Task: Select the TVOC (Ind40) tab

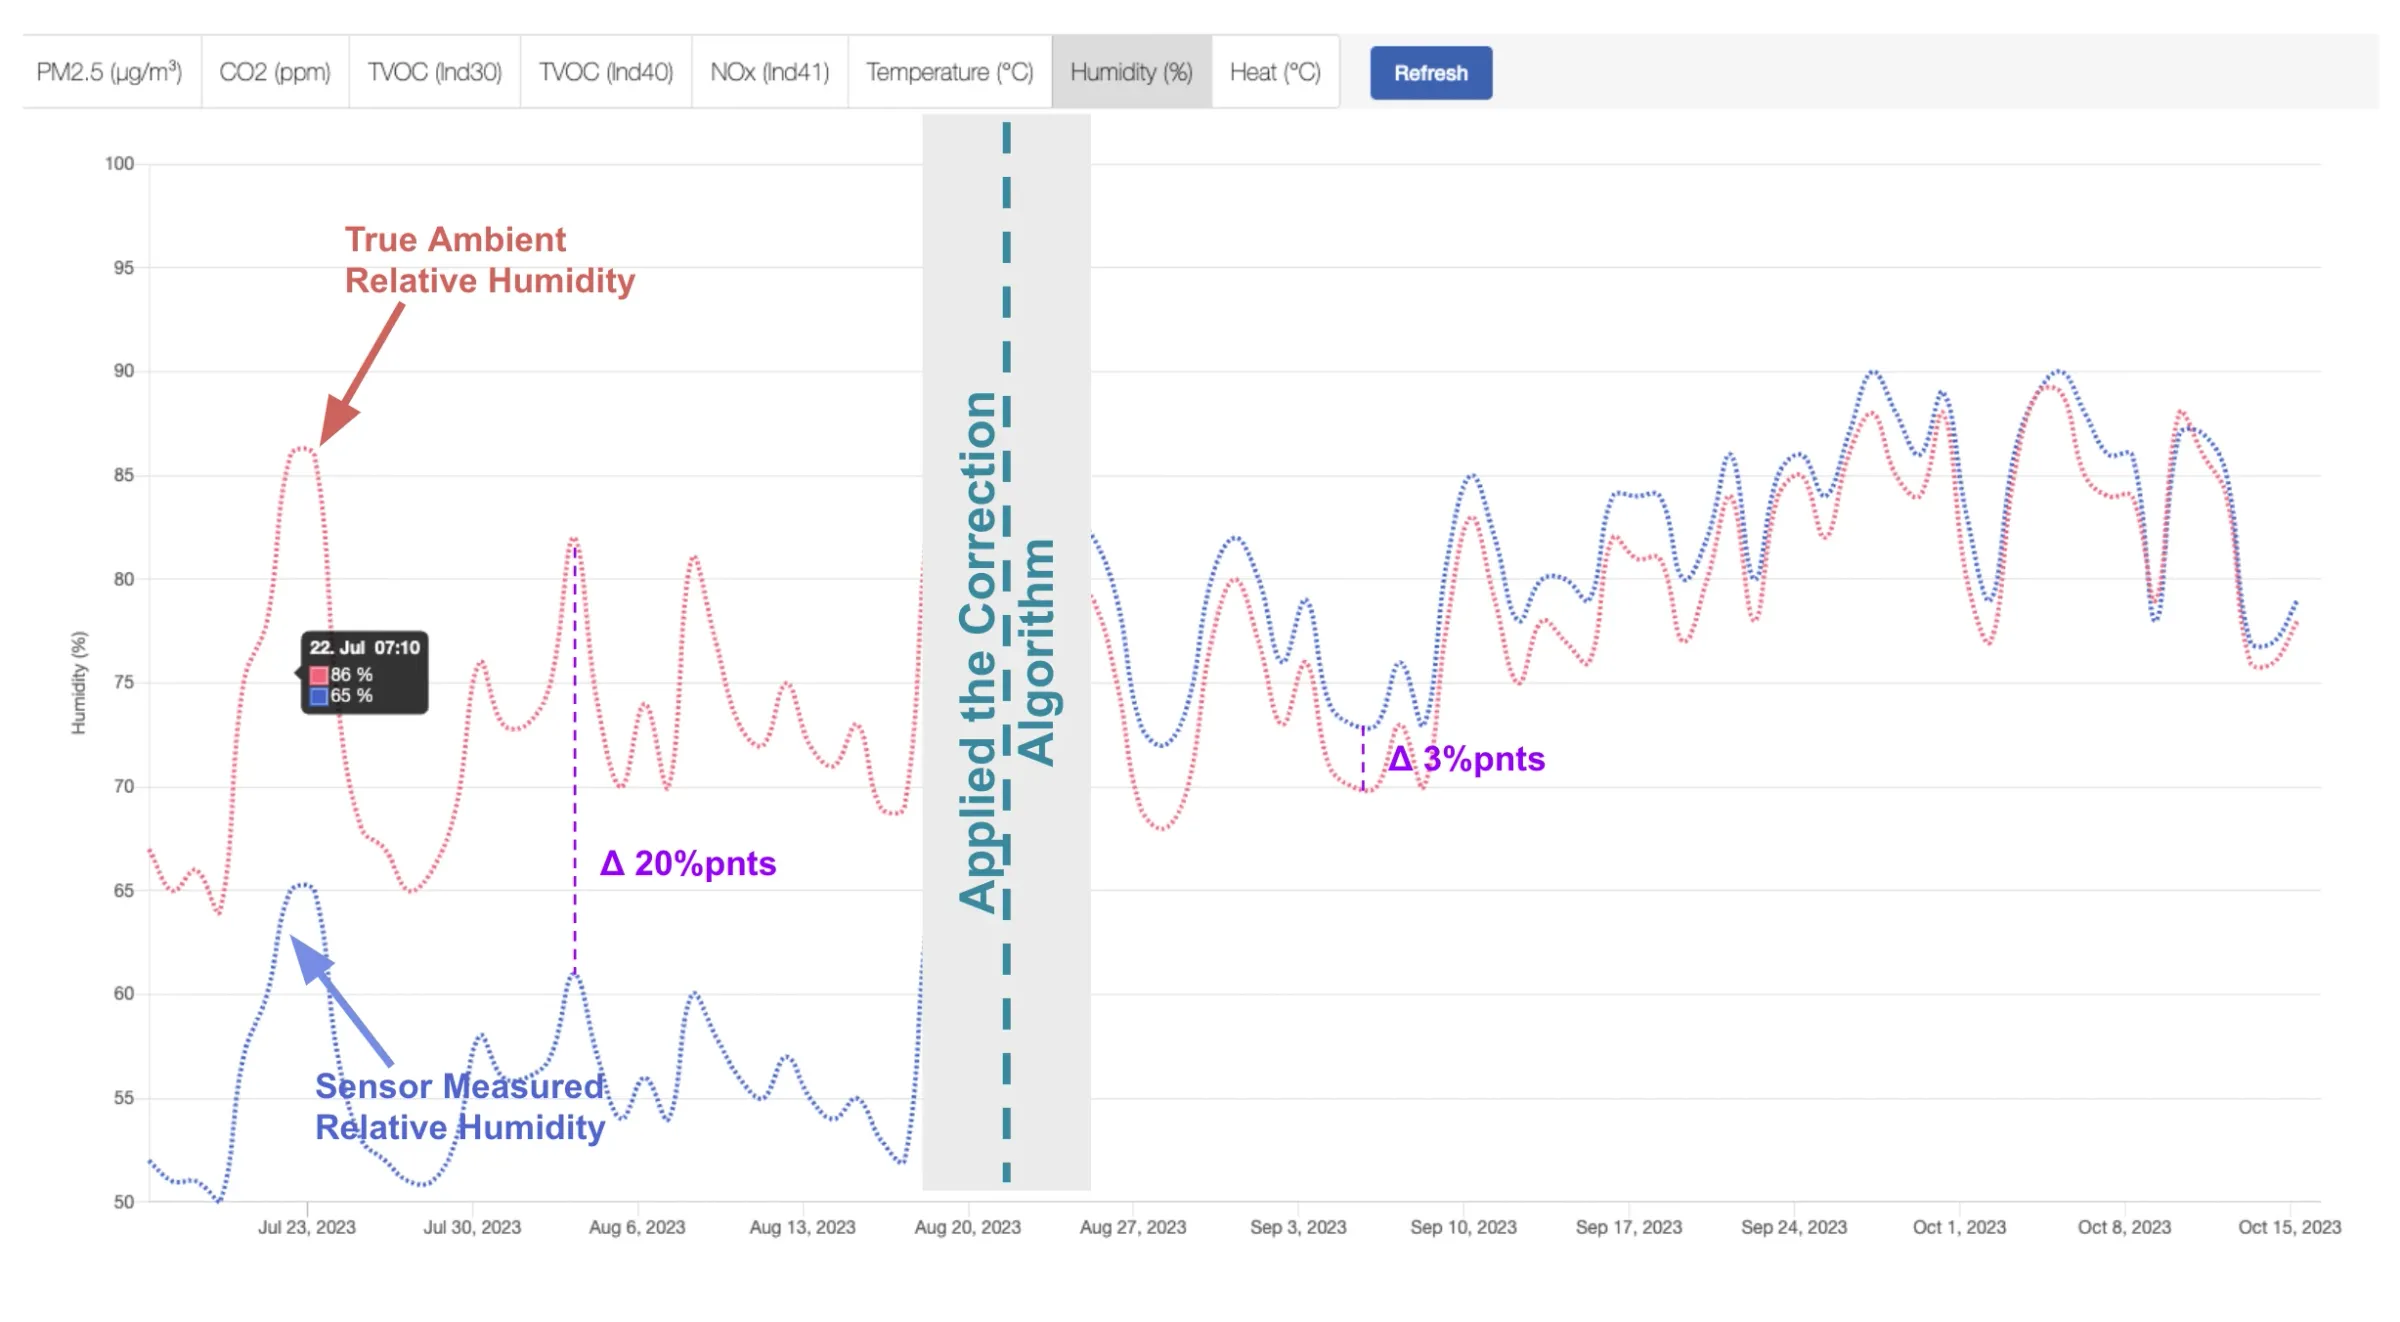Action: click(606, 72)
